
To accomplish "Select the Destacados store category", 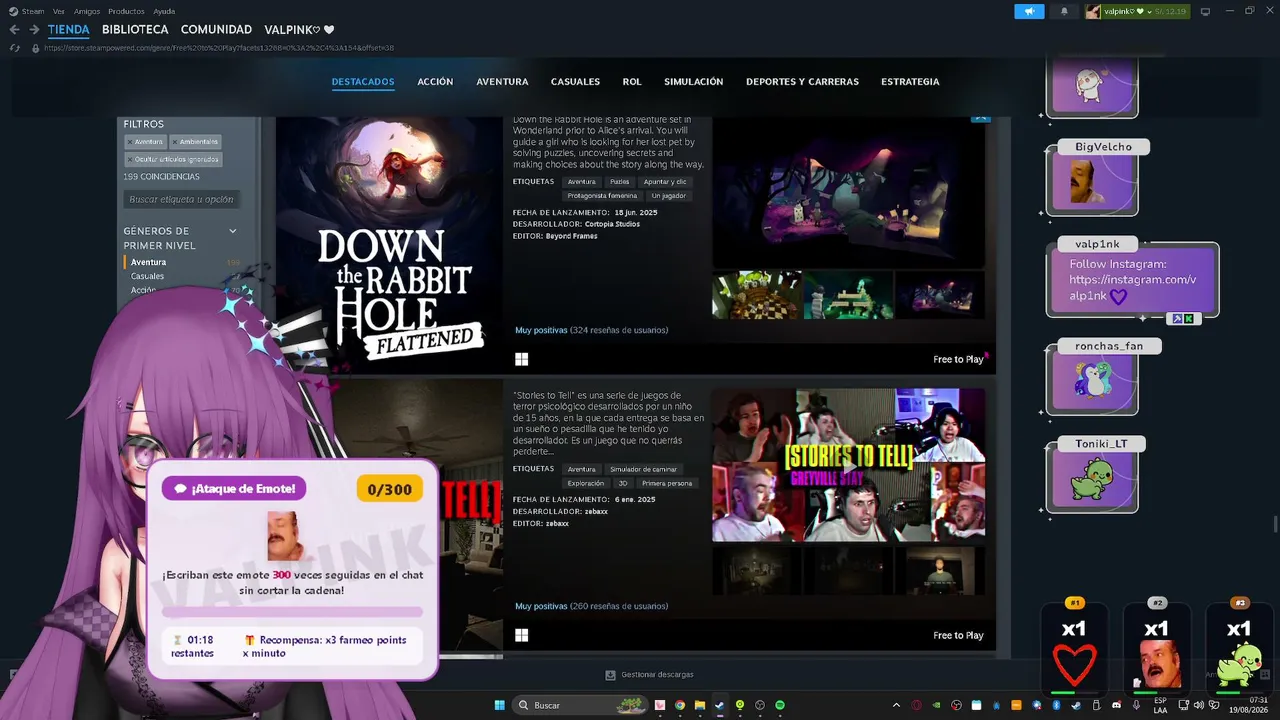I will click(x=363, y=82).
